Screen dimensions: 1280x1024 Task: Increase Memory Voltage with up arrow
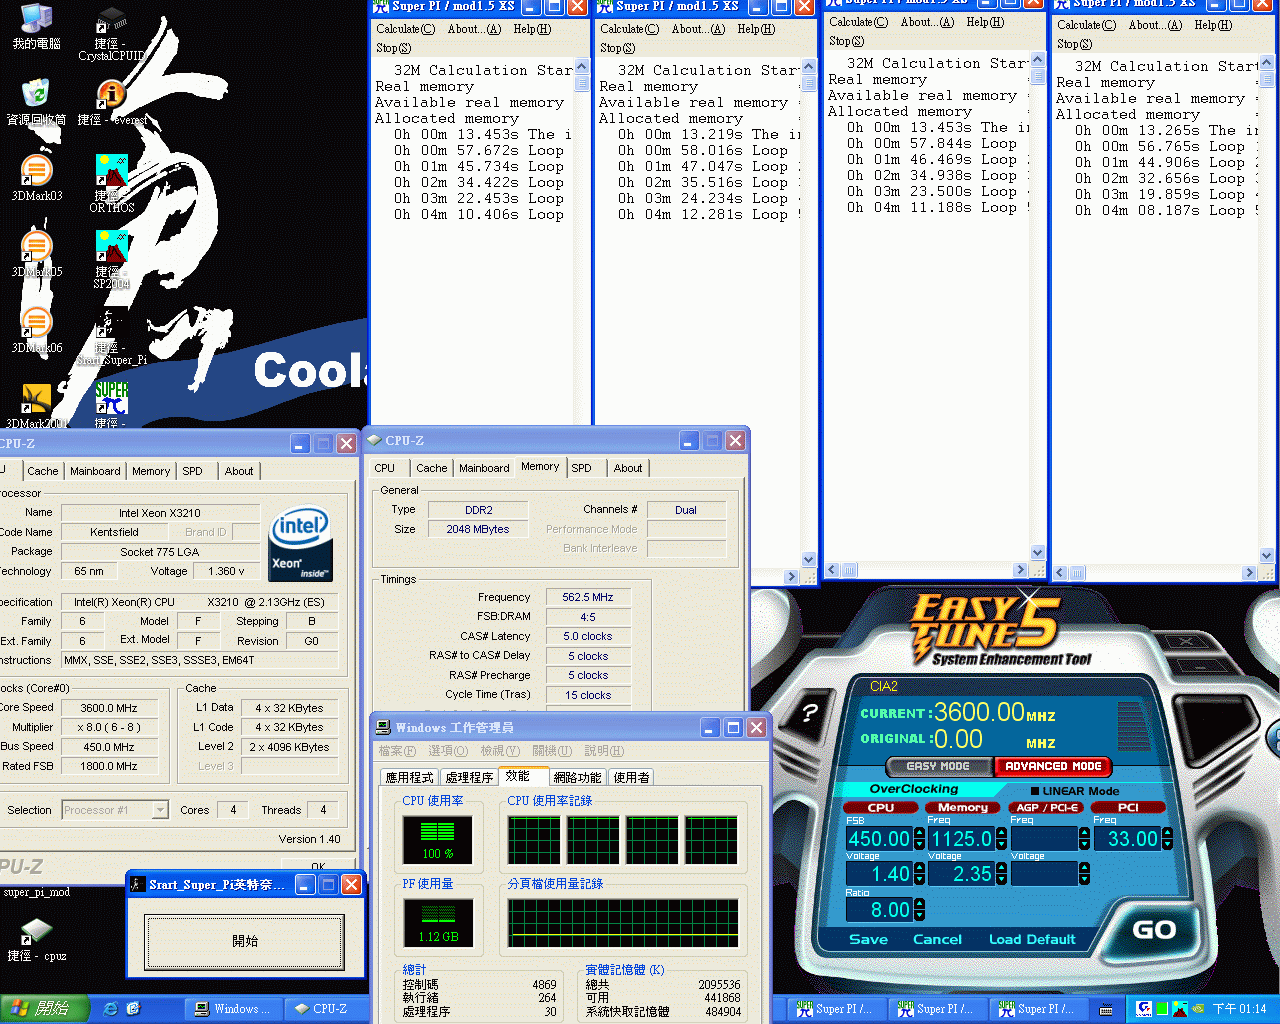point(1001,868)
